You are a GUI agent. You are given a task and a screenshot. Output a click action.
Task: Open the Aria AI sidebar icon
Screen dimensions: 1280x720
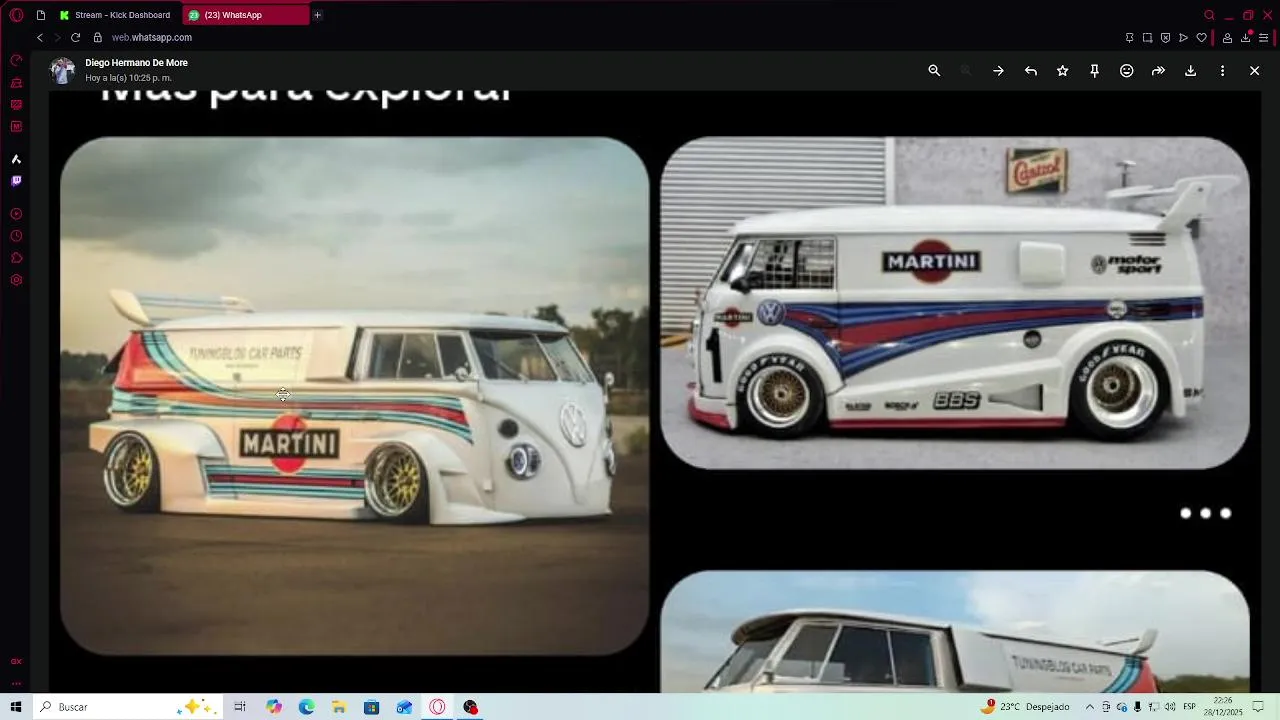click(16, 159)
